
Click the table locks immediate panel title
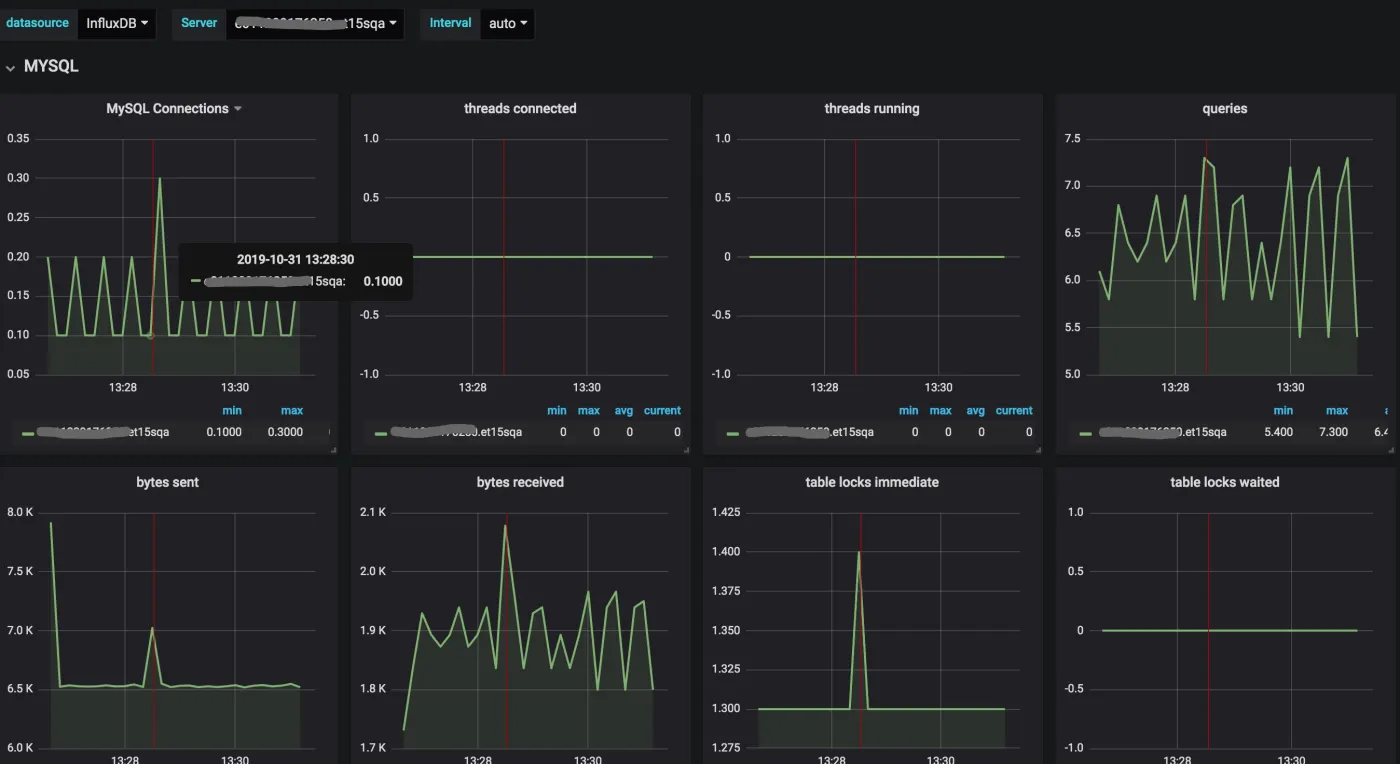tap(872, 482)
